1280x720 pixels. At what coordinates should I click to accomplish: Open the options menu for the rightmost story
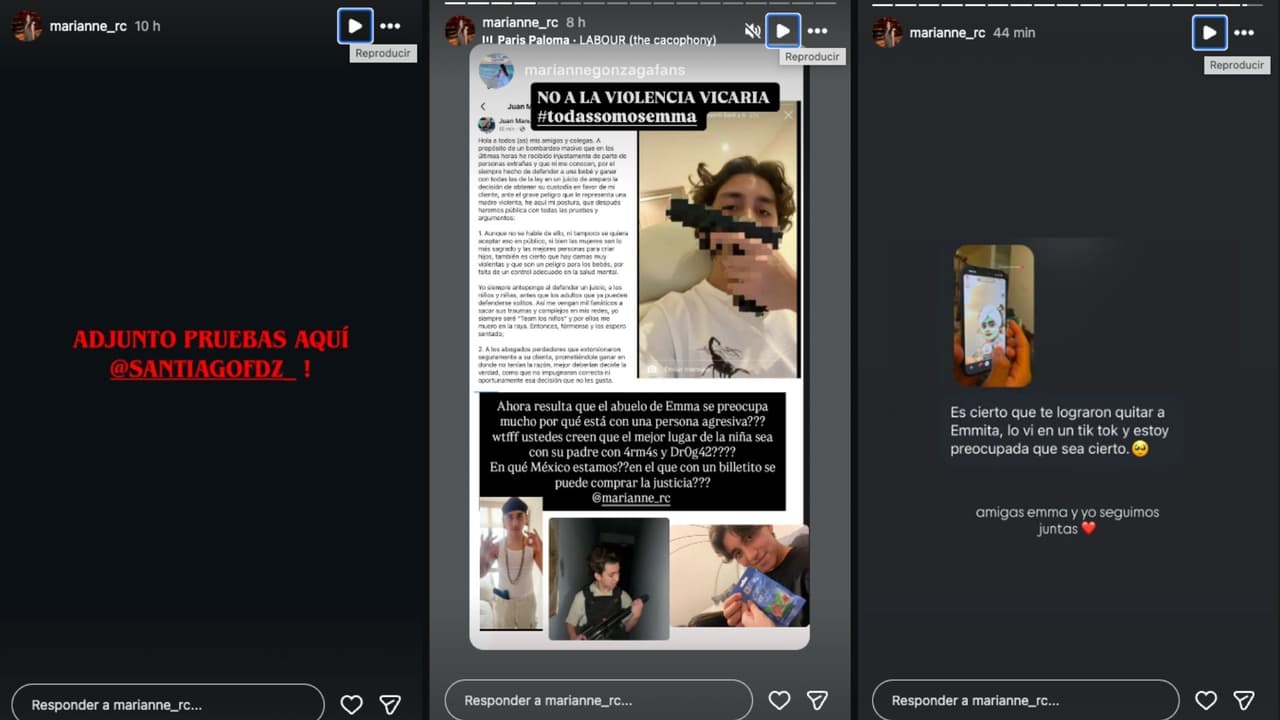coord(1245,32)
